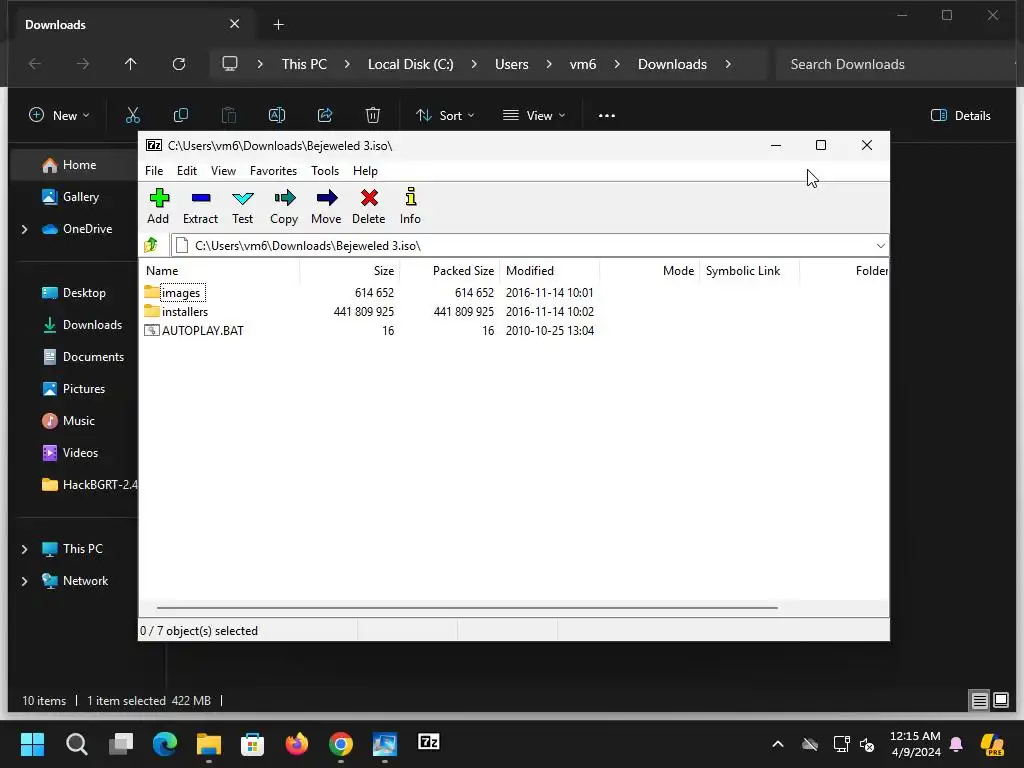Click the red Delete tool in 7-Zip

point(369,206)
